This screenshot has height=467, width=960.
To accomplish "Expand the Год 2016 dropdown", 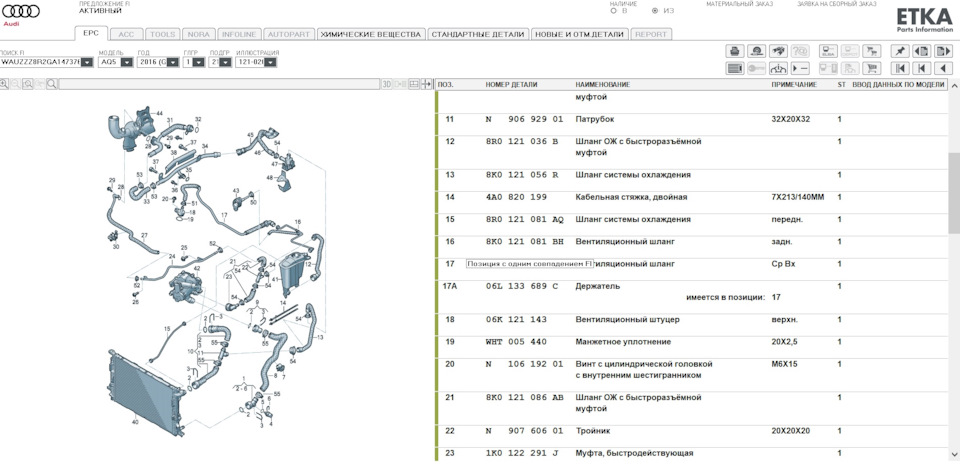I will pyautogui.click(x=173, y=62).
